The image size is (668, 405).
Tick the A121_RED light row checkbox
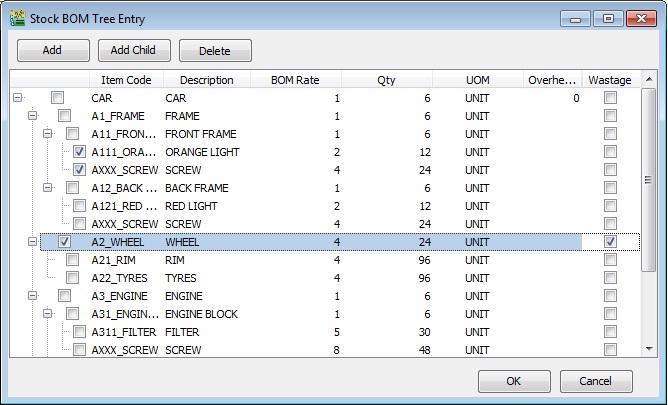(79, 206)
